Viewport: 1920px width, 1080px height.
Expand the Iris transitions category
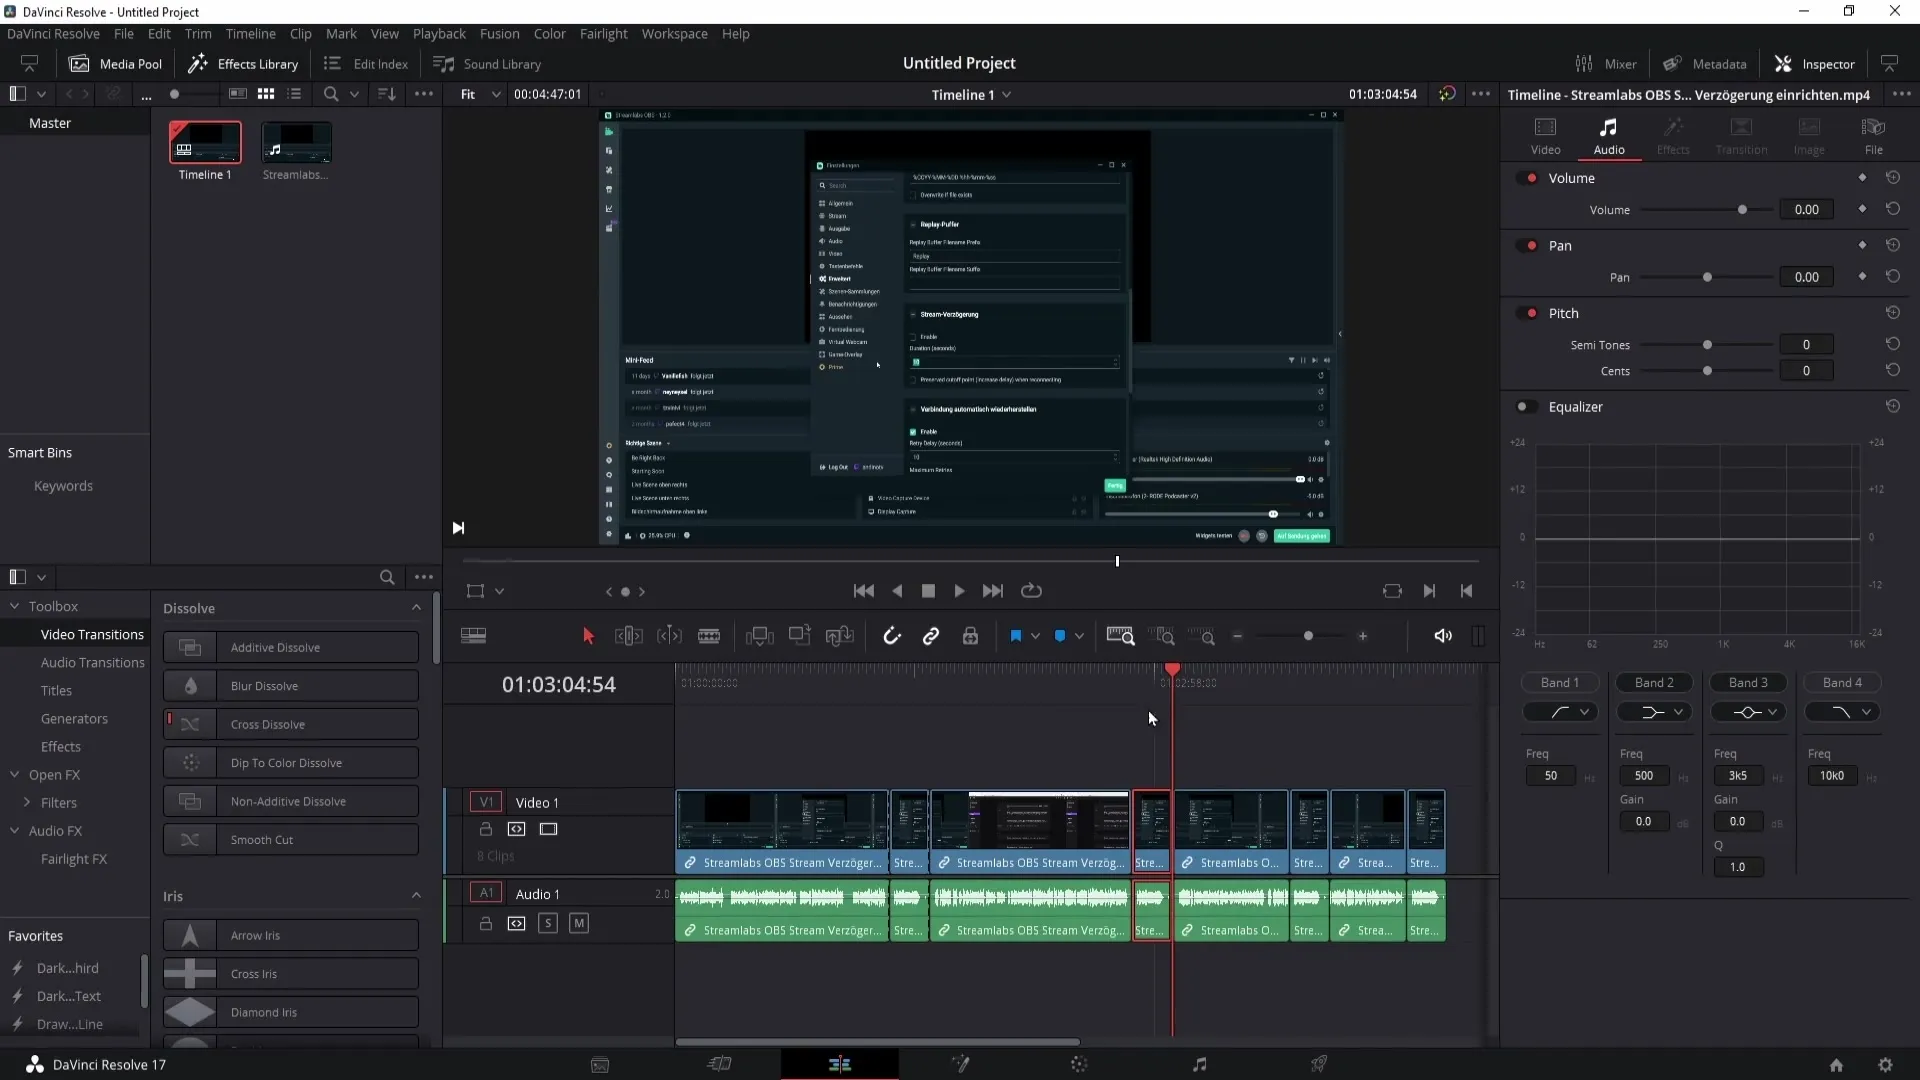[x=417, y=895]
